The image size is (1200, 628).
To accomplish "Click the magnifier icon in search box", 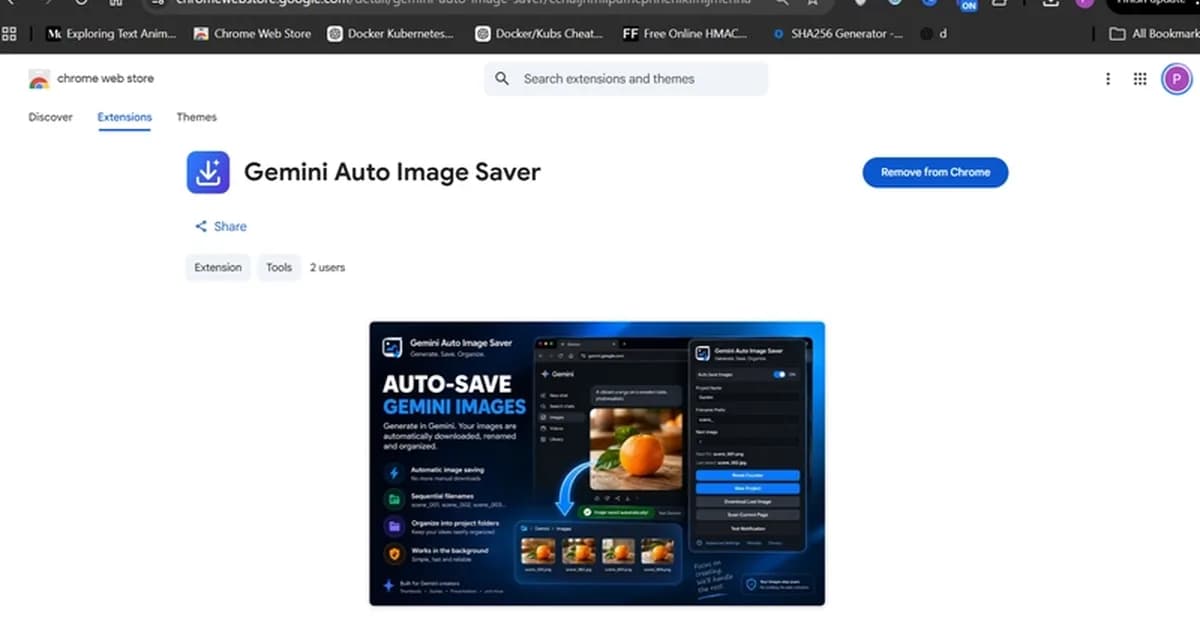I will (x=502, y=79).
